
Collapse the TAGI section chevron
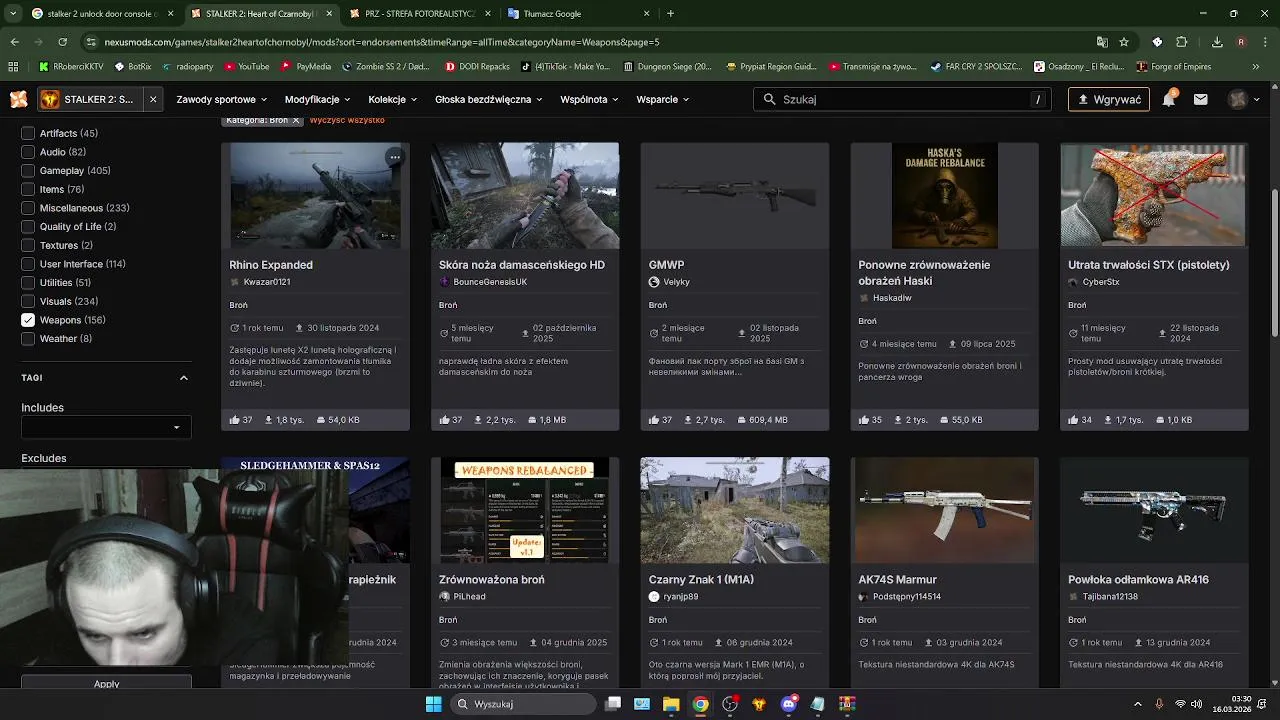point(183,378)
